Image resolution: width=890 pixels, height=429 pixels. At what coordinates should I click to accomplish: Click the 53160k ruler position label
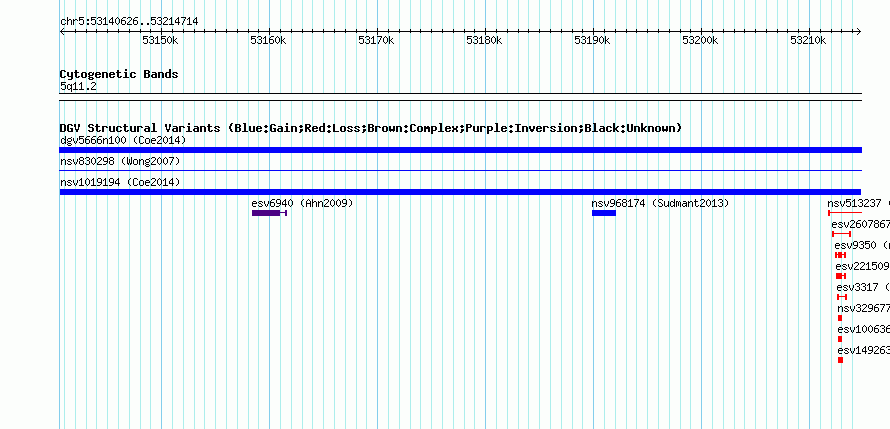click(268, 40)
